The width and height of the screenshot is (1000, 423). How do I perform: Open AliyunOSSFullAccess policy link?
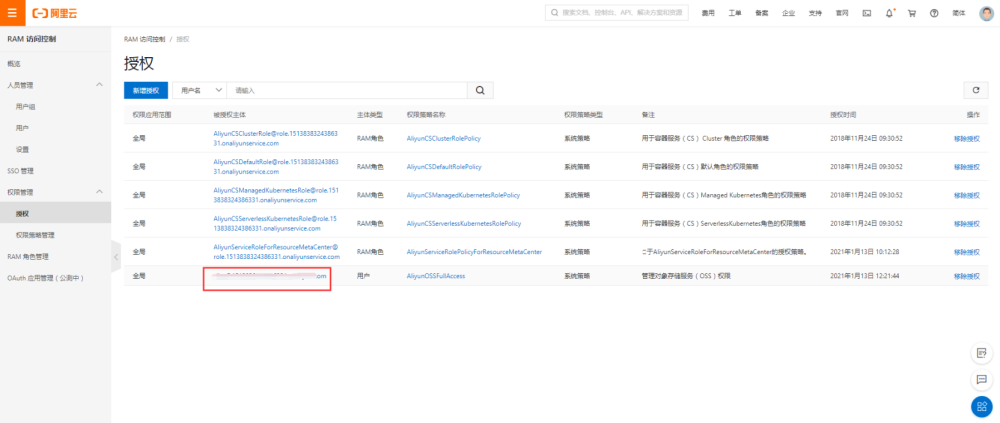coord(436,276)
